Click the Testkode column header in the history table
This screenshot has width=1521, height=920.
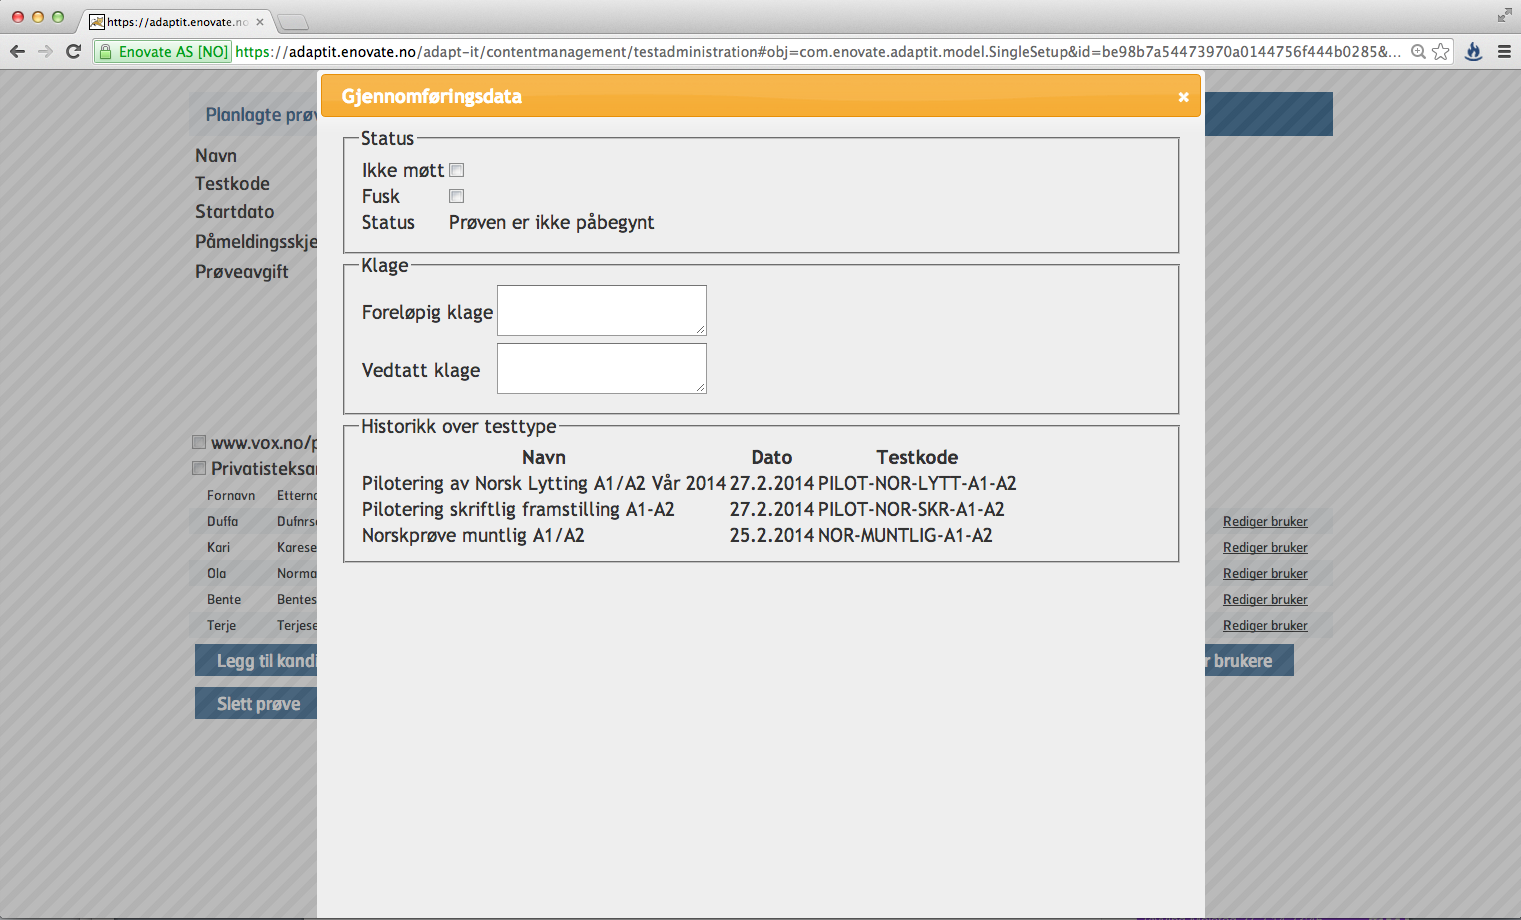917,457
